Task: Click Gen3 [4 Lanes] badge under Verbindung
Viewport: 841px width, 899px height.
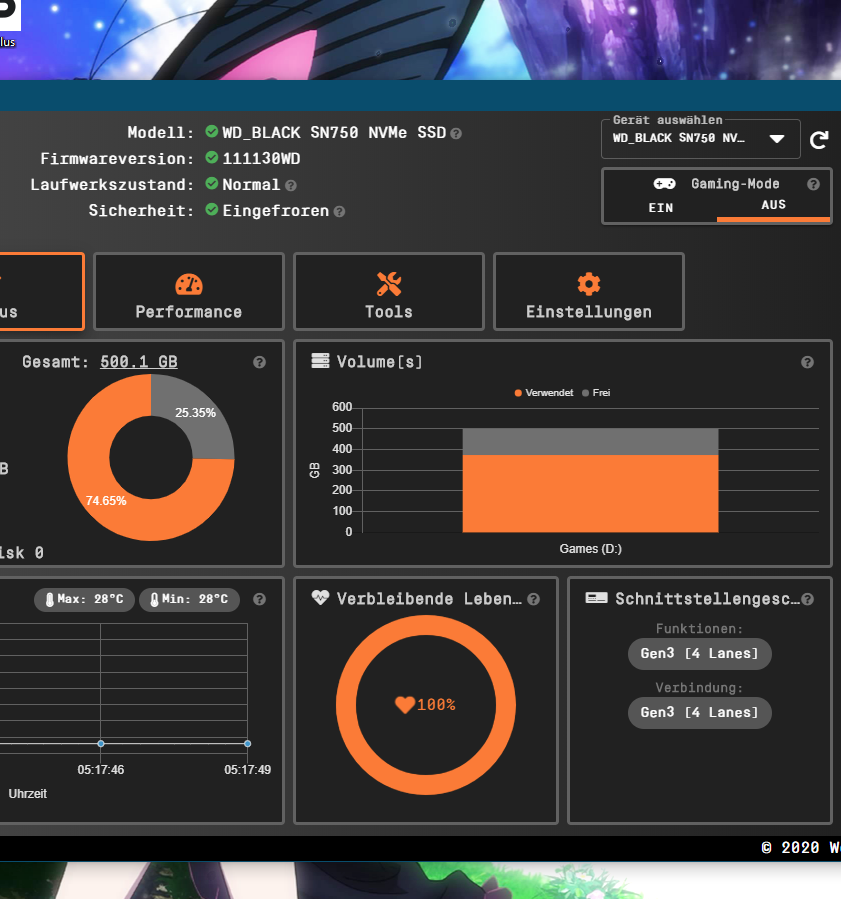Action: [x=699, y=713]
